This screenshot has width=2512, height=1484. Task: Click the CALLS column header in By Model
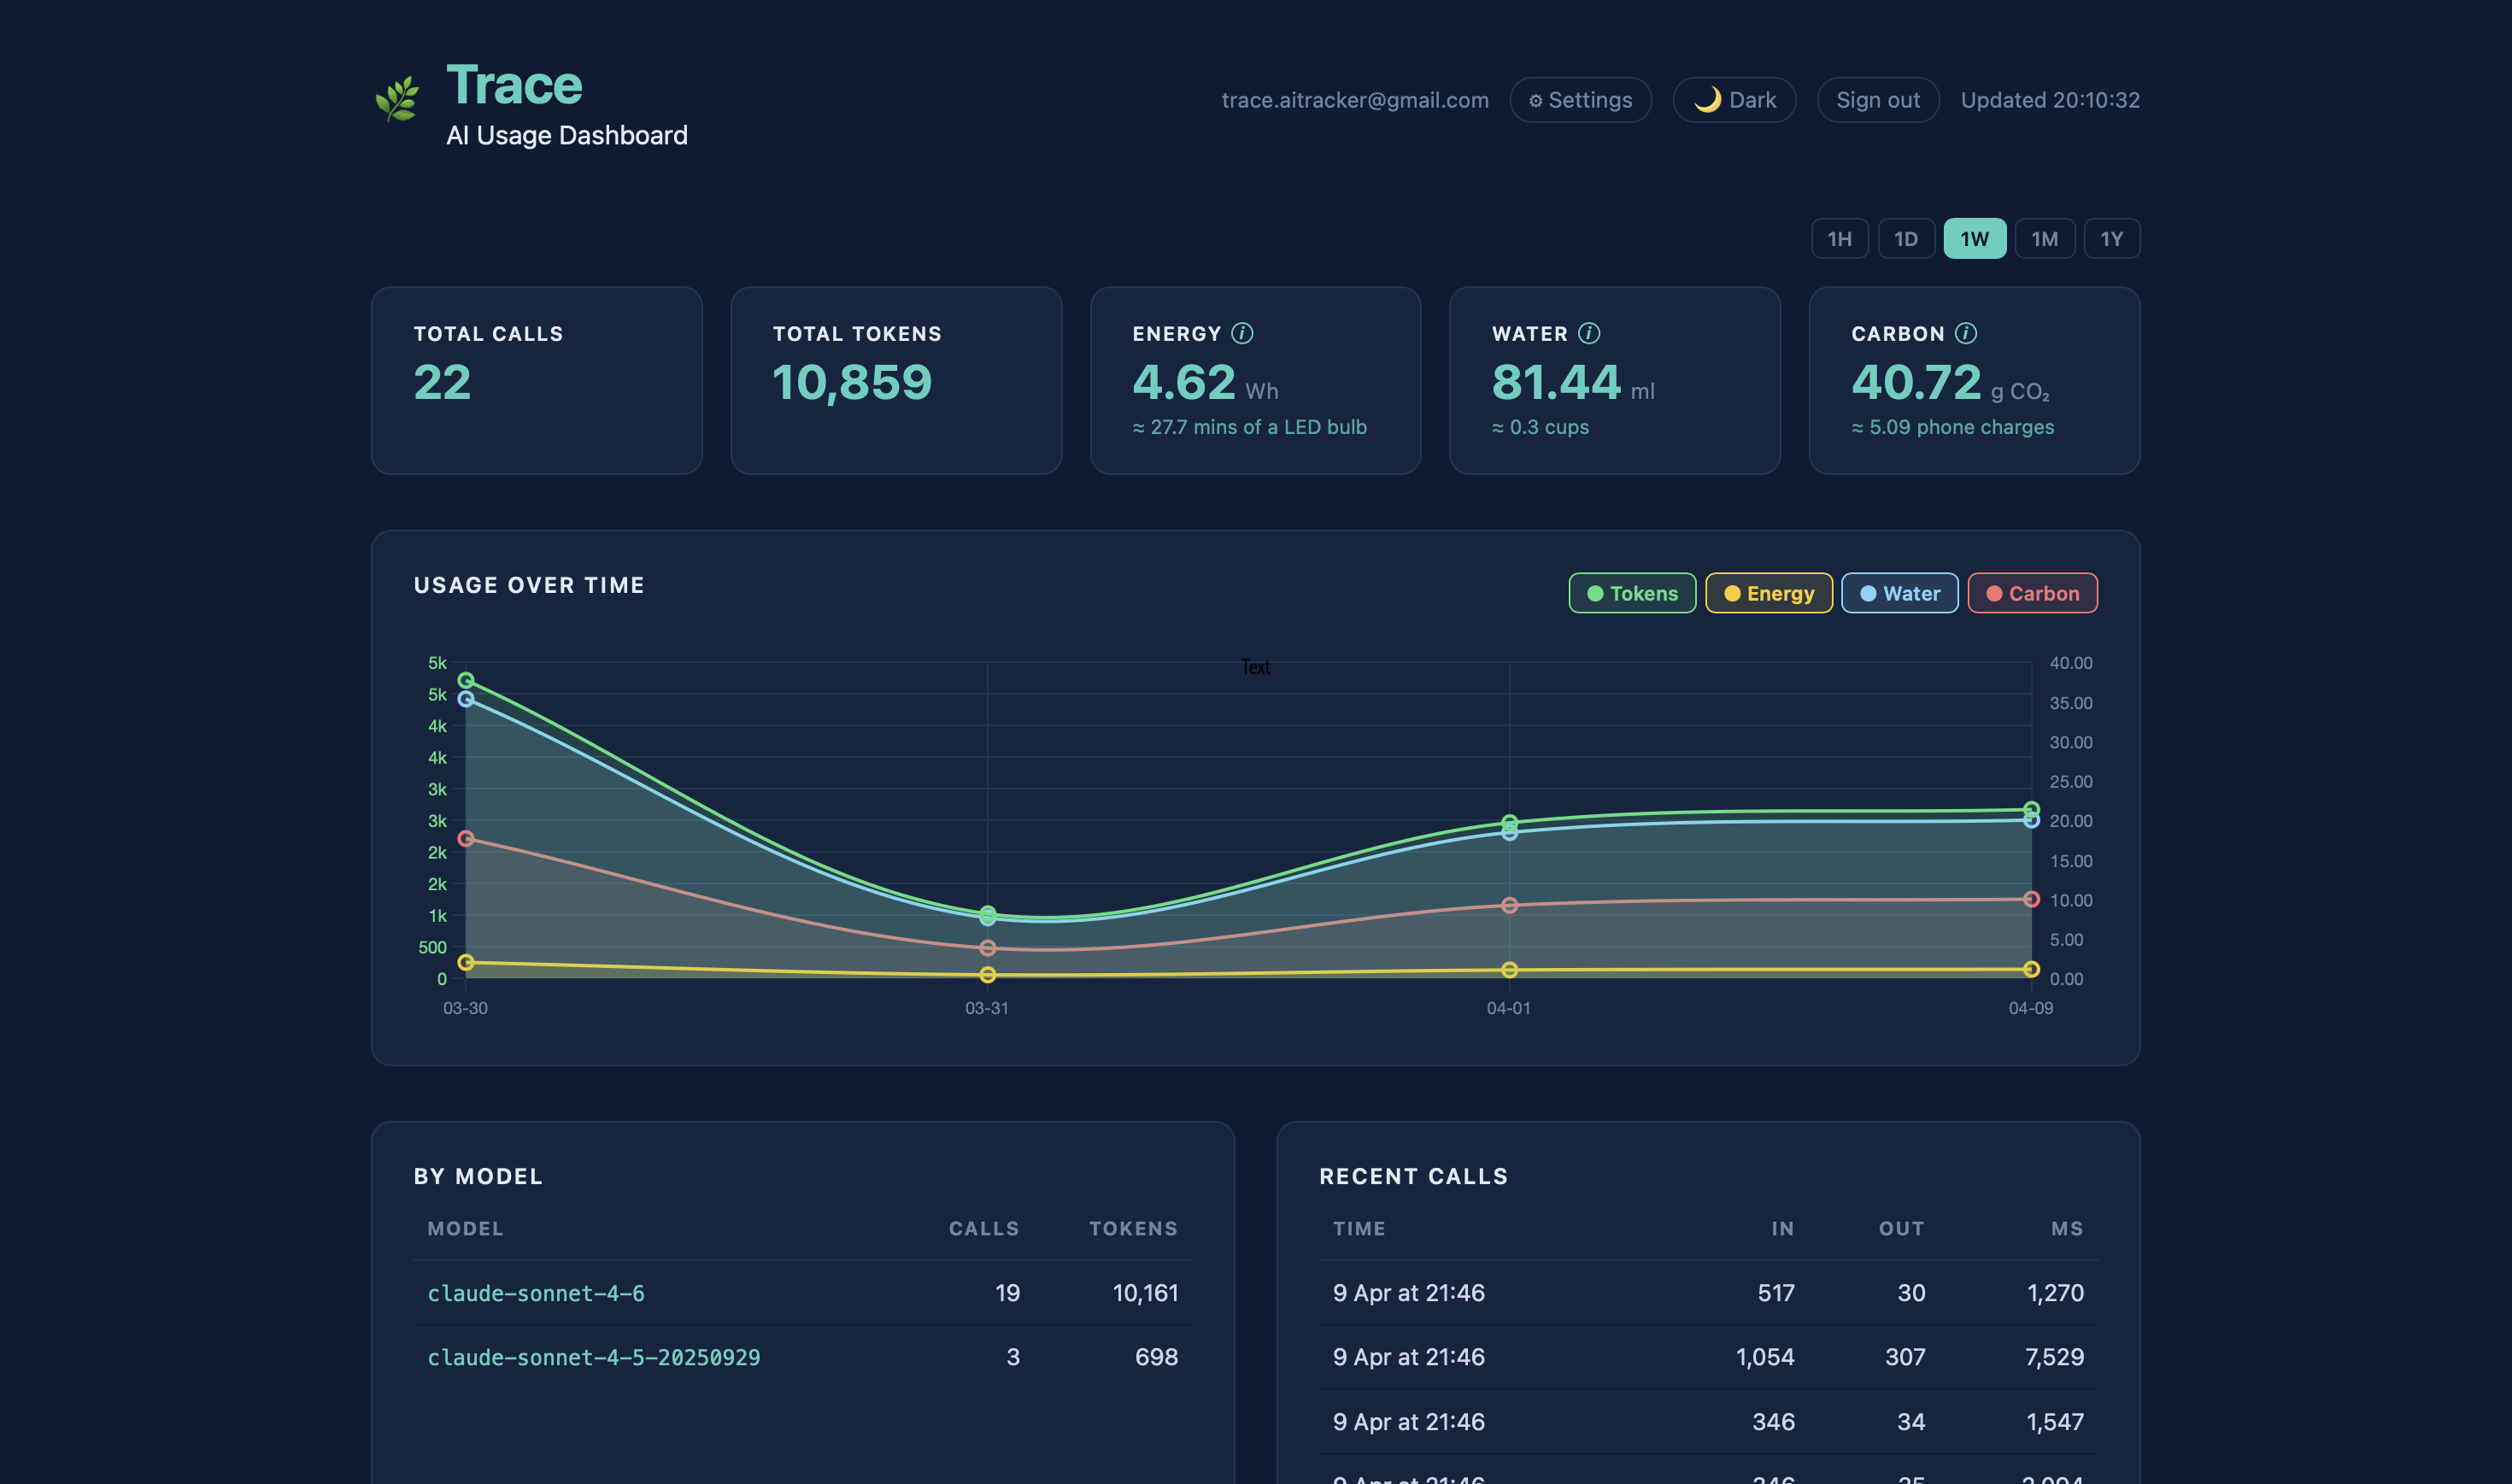coord(984,1228)
